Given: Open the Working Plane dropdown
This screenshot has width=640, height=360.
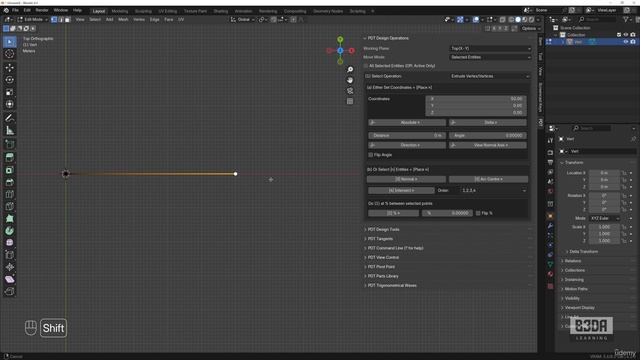Looking at the screenshot, I should 490,48.
